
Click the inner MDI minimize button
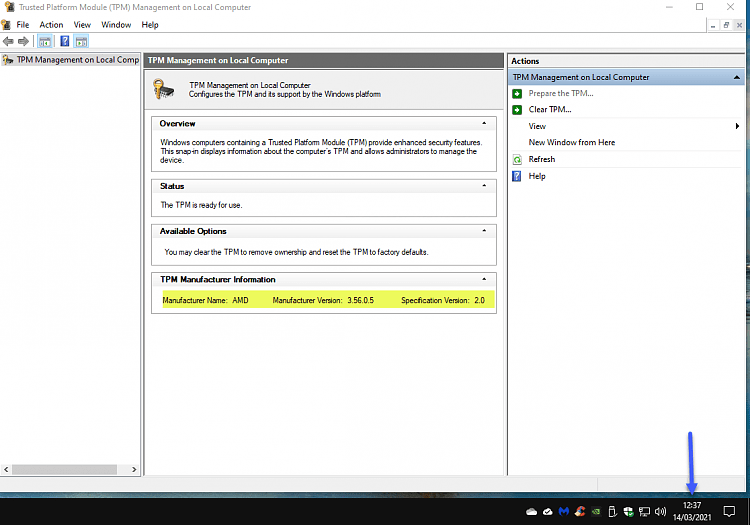click(x=713, y=25)
